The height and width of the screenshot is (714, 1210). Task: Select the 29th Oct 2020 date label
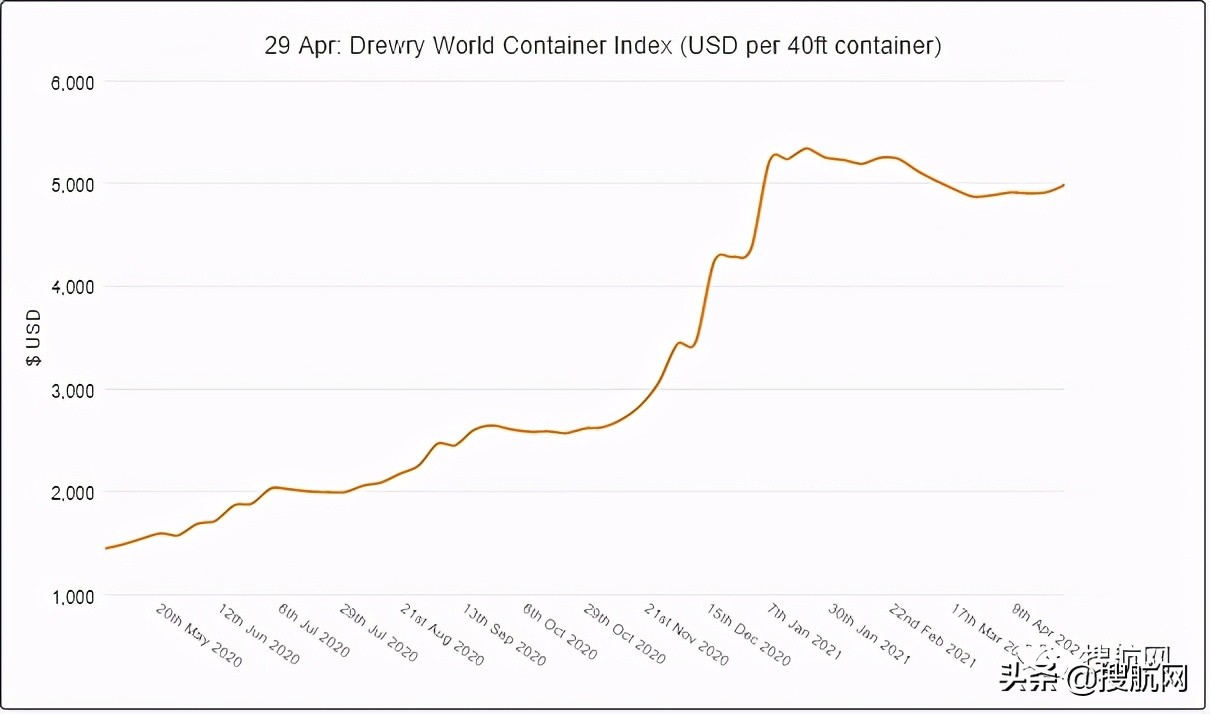point(624,636)
